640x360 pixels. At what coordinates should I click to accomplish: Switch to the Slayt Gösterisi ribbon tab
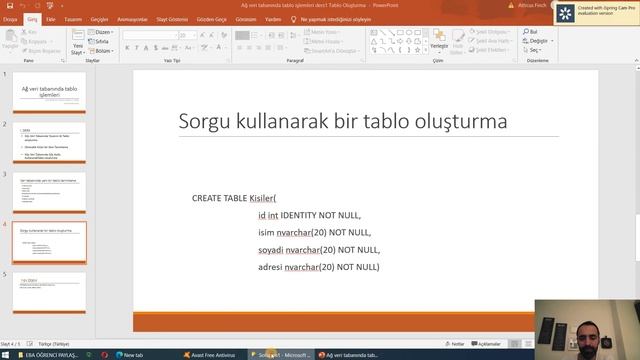[x=172, y=19]
